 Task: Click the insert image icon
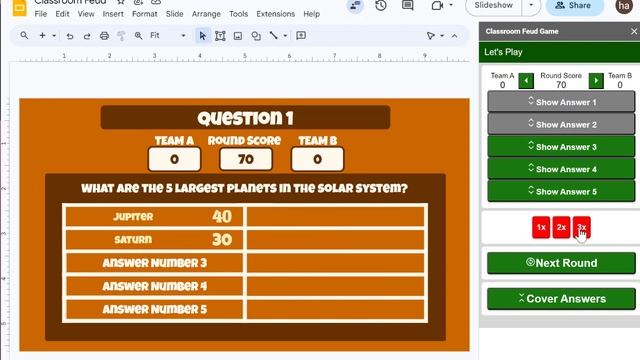238,36
